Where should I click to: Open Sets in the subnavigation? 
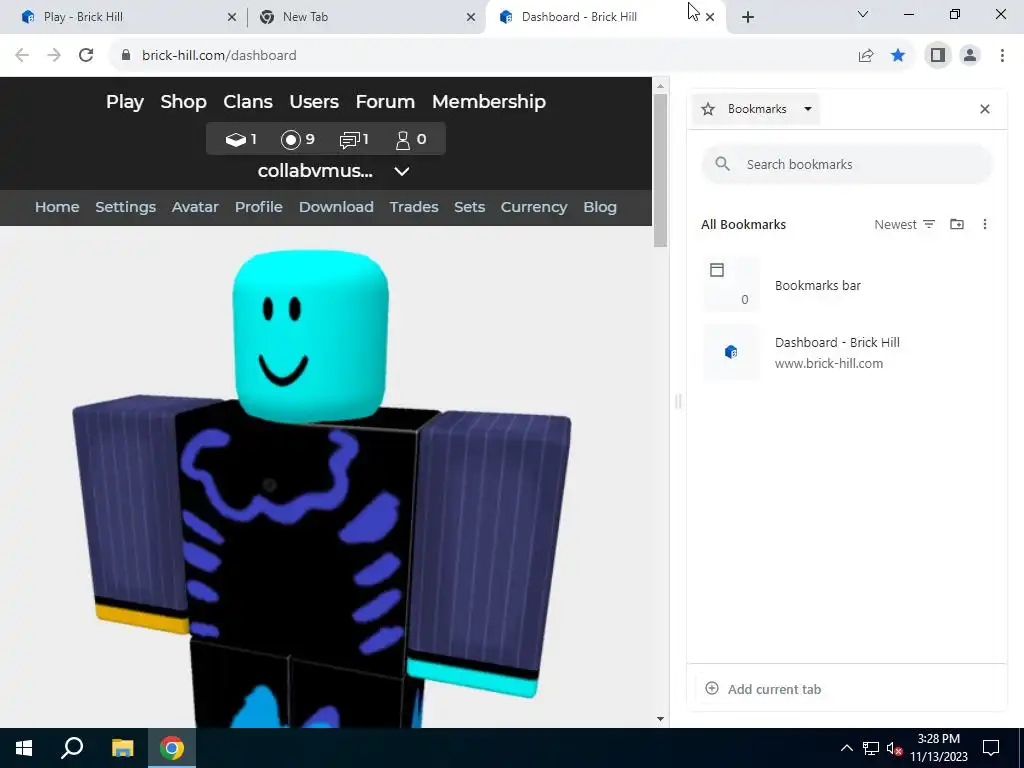coord(470,207)
